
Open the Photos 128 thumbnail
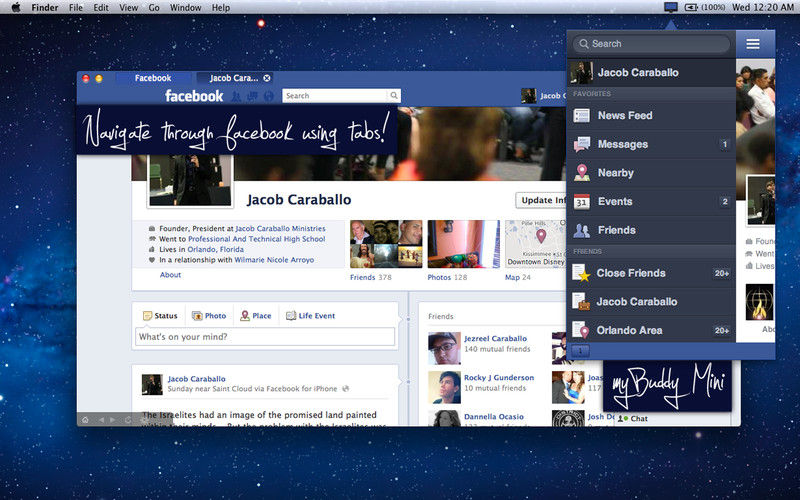click(464, 244)
